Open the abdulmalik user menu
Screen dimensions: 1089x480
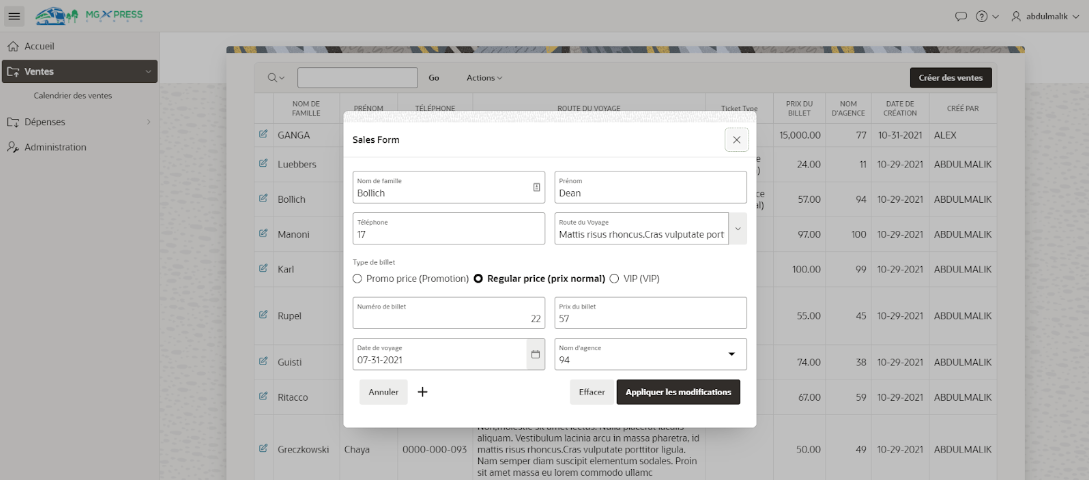[1045, 16]
